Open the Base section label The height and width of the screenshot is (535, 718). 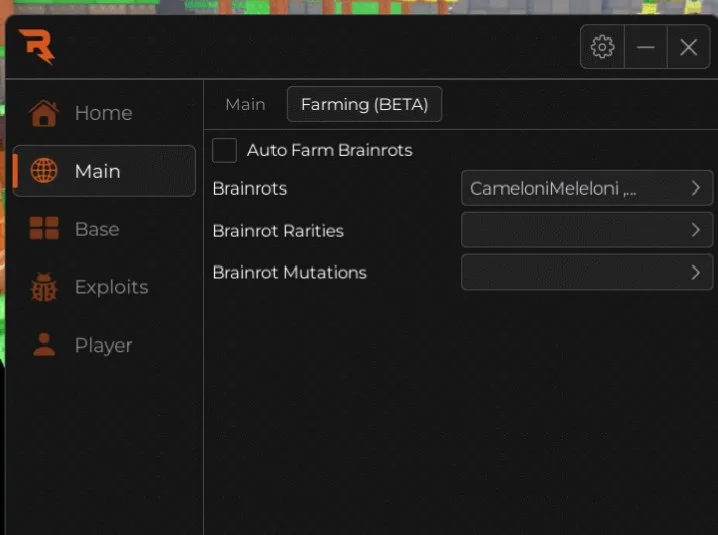coord(97,229)
